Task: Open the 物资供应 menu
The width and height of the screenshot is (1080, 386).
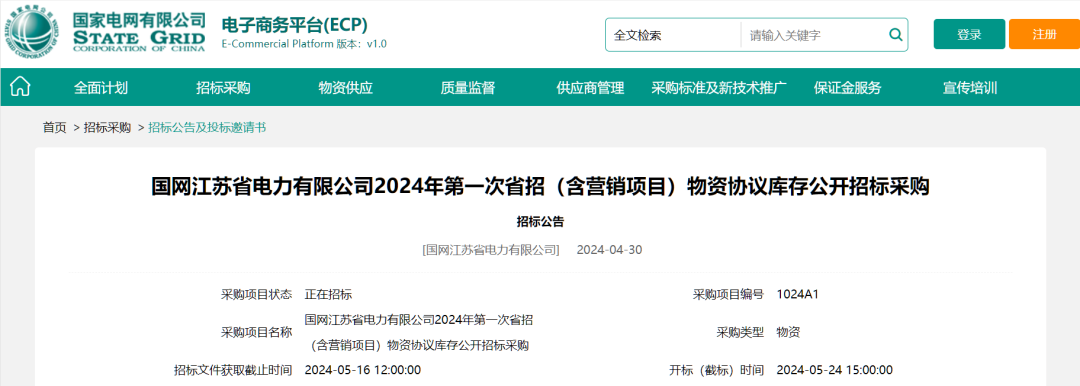Action: pos(345,88)
